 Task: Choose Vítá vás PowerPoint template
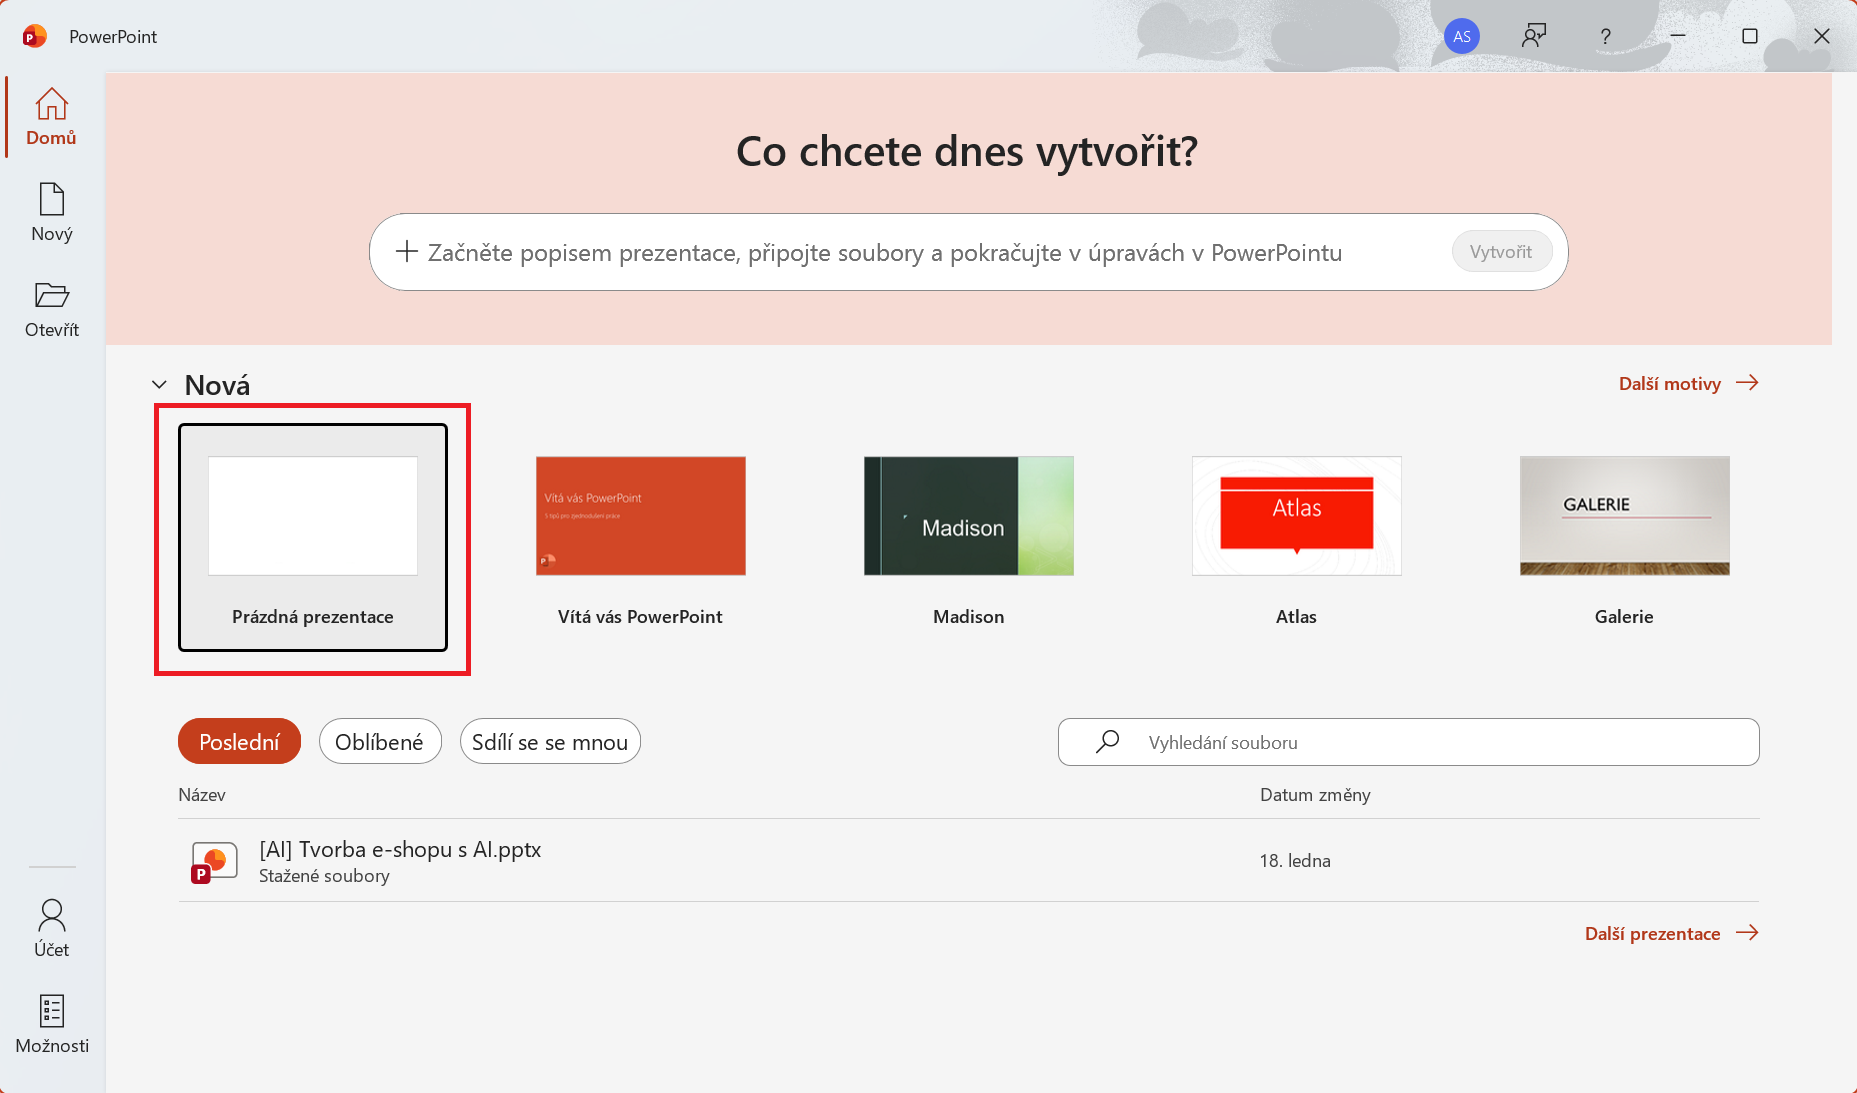point(641,537)
